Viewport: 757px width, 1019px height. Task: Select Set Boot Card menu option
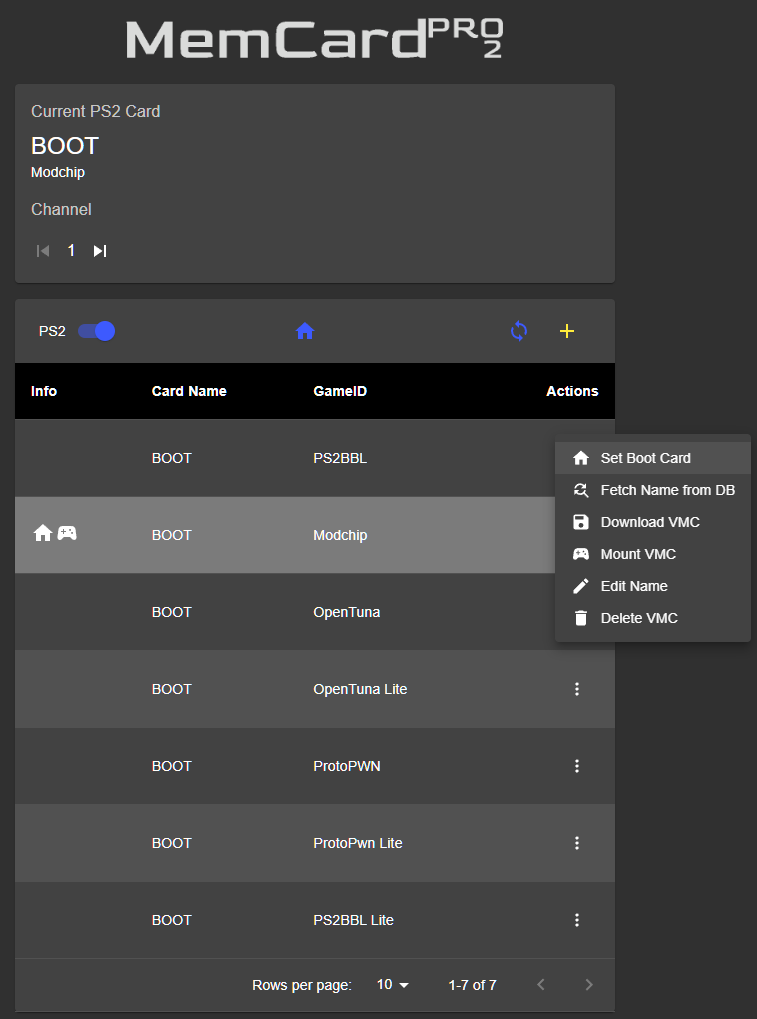pos(645,458)
